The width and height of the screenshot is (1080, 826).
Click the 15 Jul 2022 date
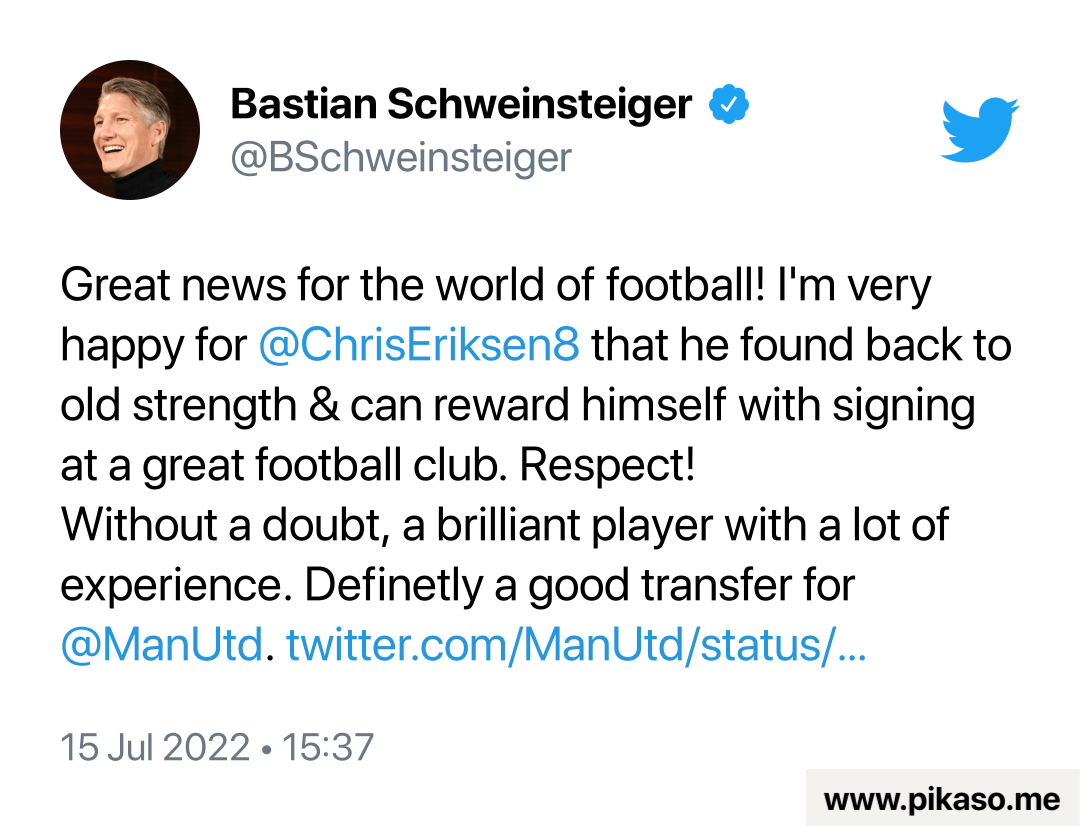click(x=155, y=747)
